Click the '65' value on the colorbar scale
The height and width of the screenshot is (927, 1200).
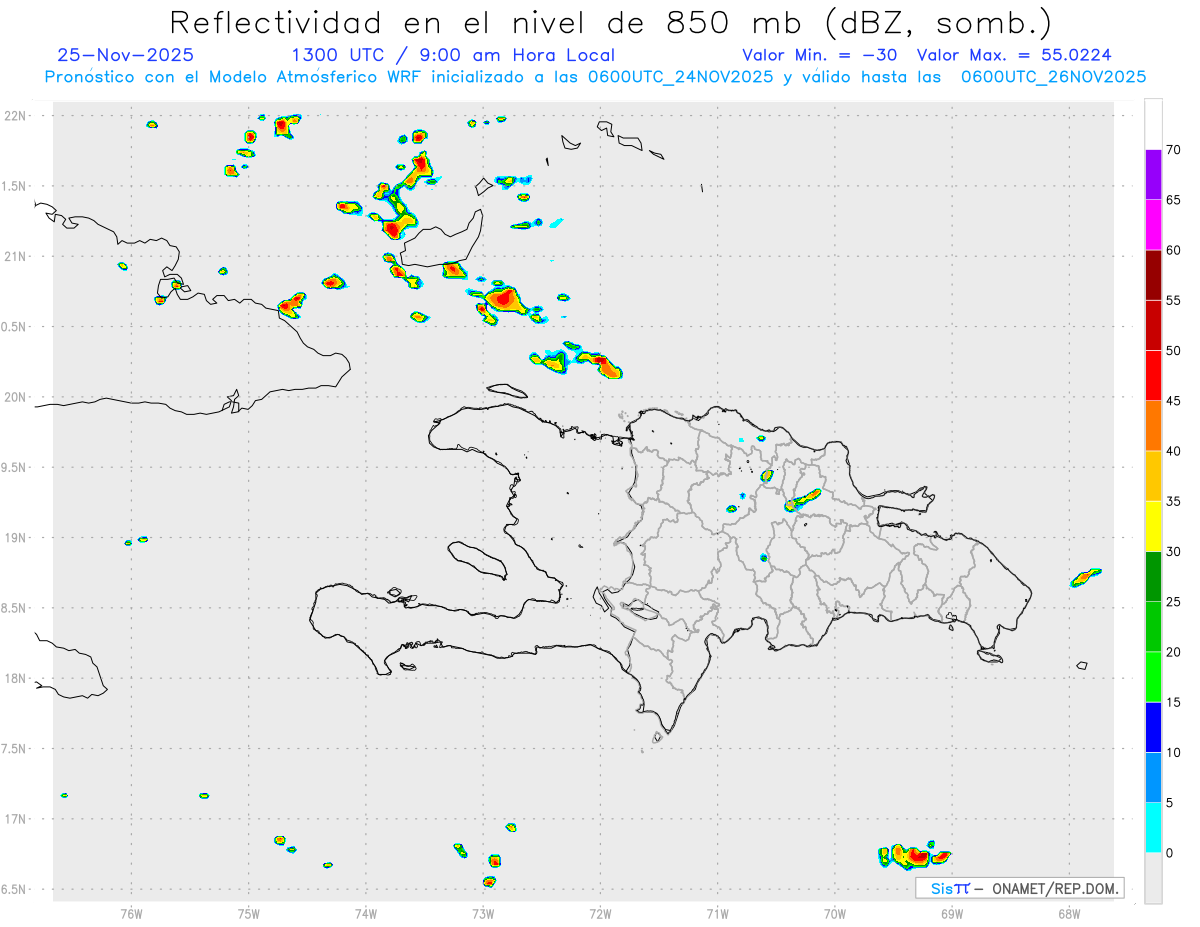(1173, 200)
